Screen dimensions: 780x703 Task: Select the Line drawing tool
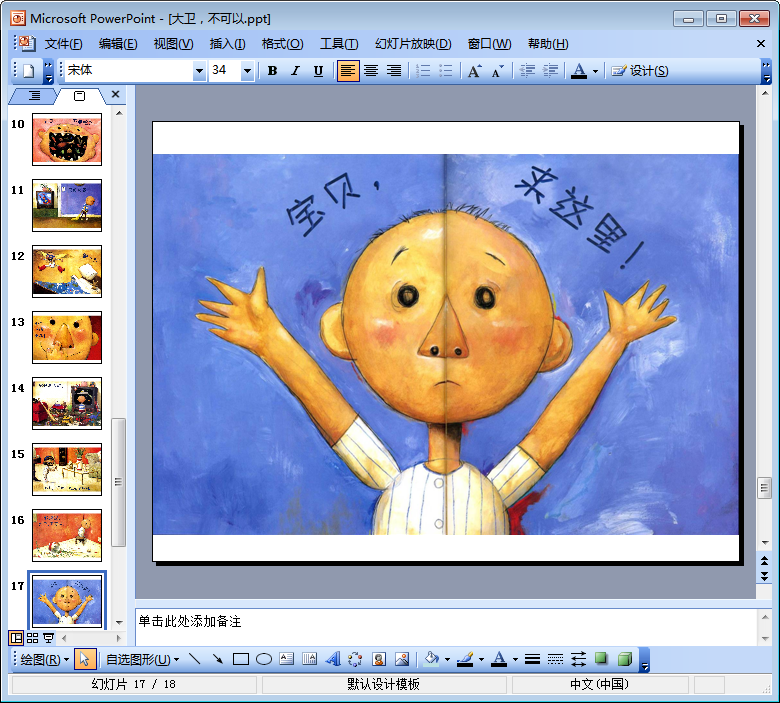pos(195,660)
